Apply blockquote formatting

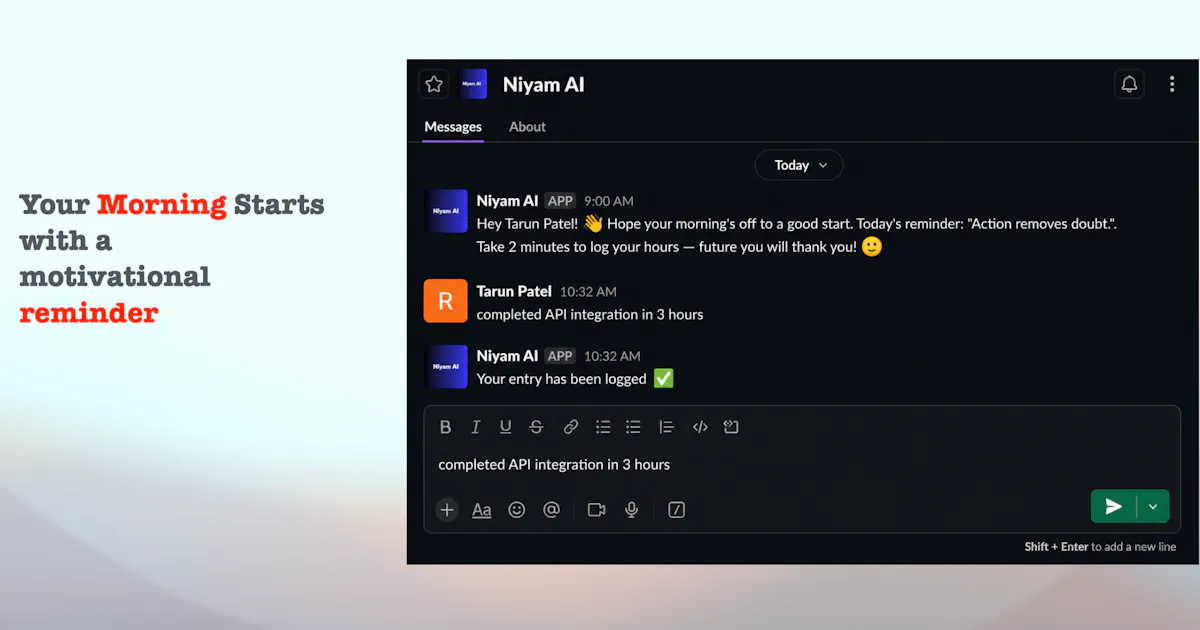pyautogui.click(x=667, y=427)
